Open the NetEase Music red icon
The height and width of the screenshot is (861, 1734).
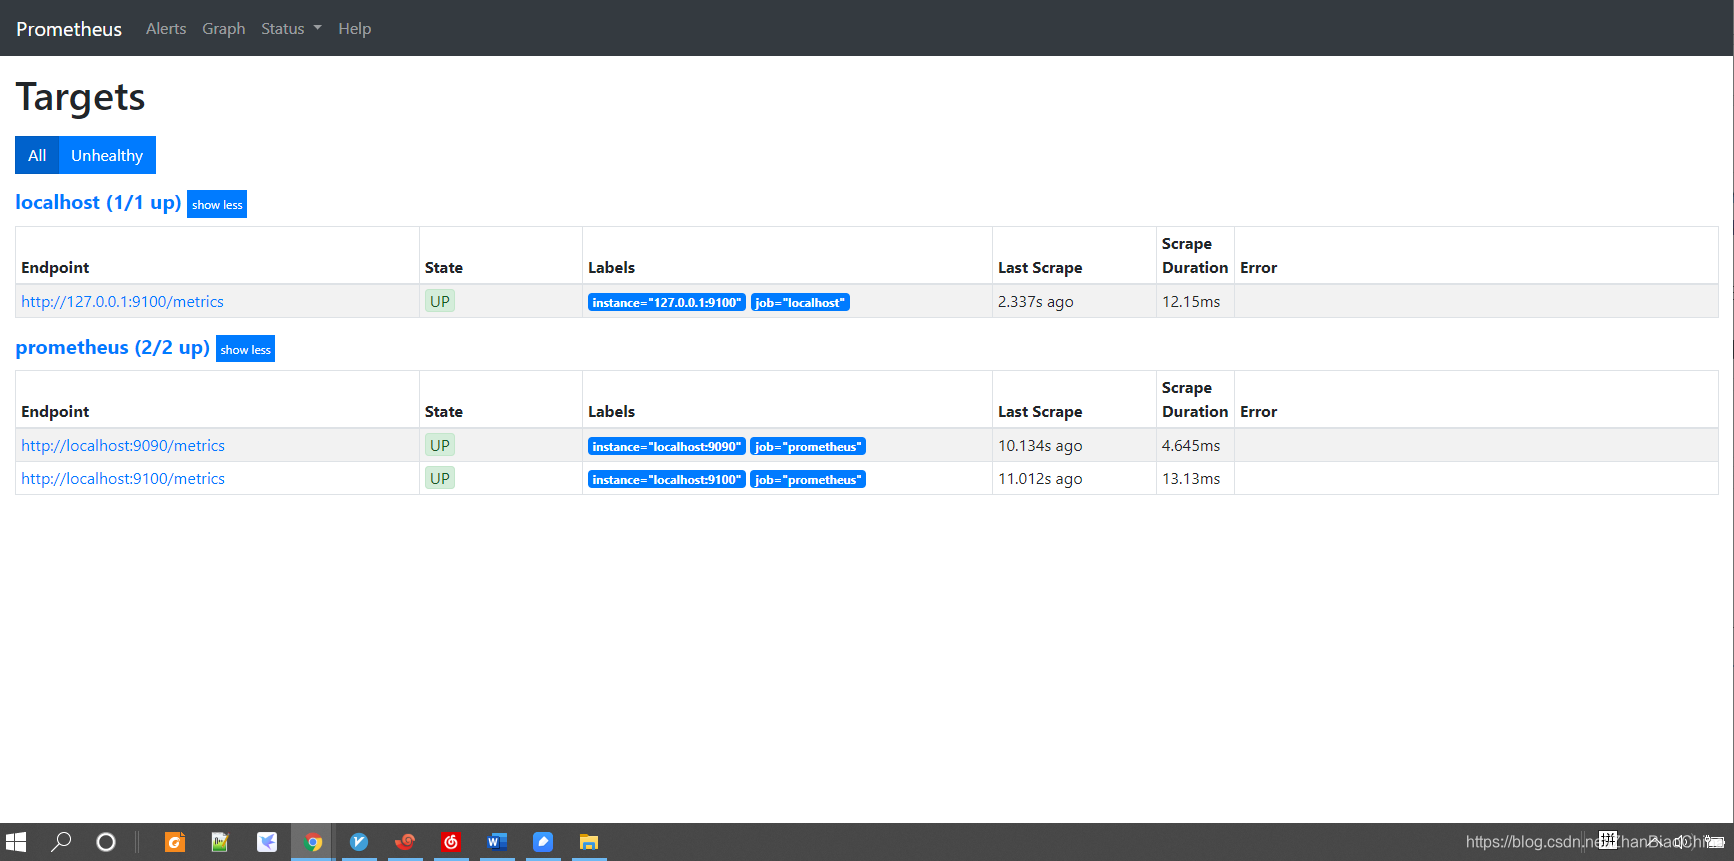click(x=451, y=842)
